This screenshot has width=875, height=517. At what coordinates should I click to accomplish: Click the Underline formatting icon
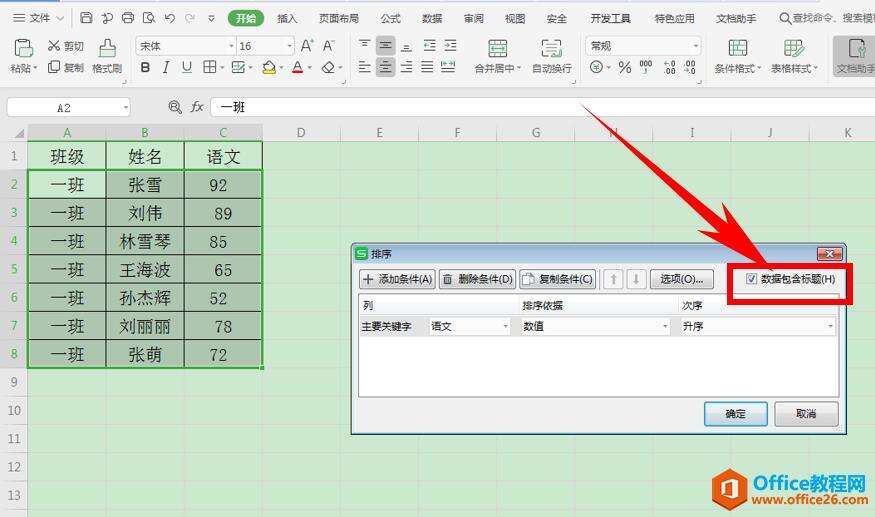[x=184, y=67]
